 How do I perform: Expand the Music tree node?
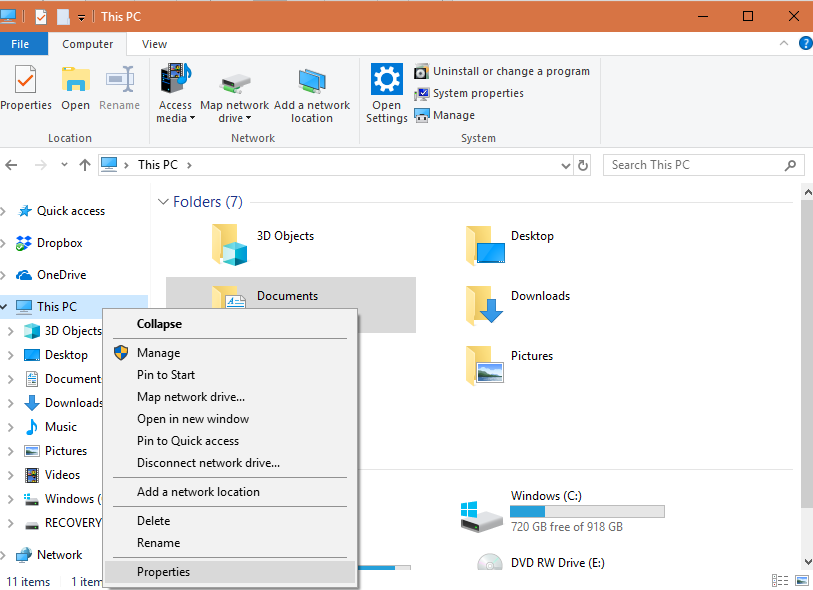click(x=10, y=427)
